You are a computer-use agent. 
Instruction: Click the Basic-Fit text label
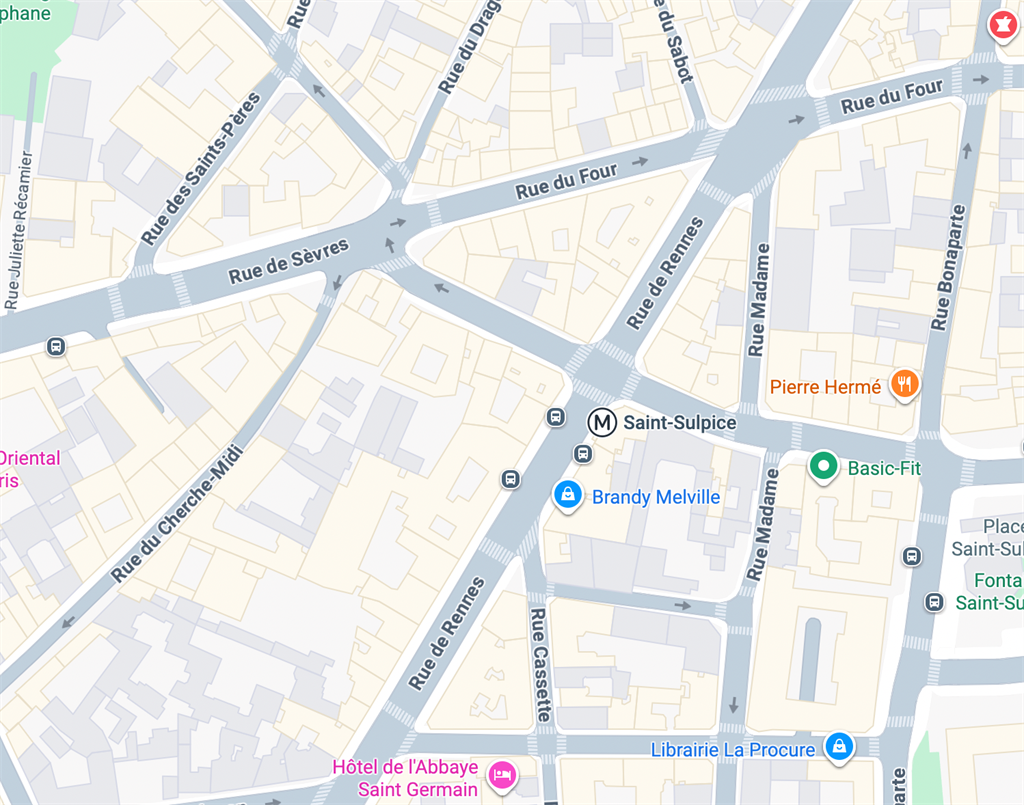coord(884,468)
